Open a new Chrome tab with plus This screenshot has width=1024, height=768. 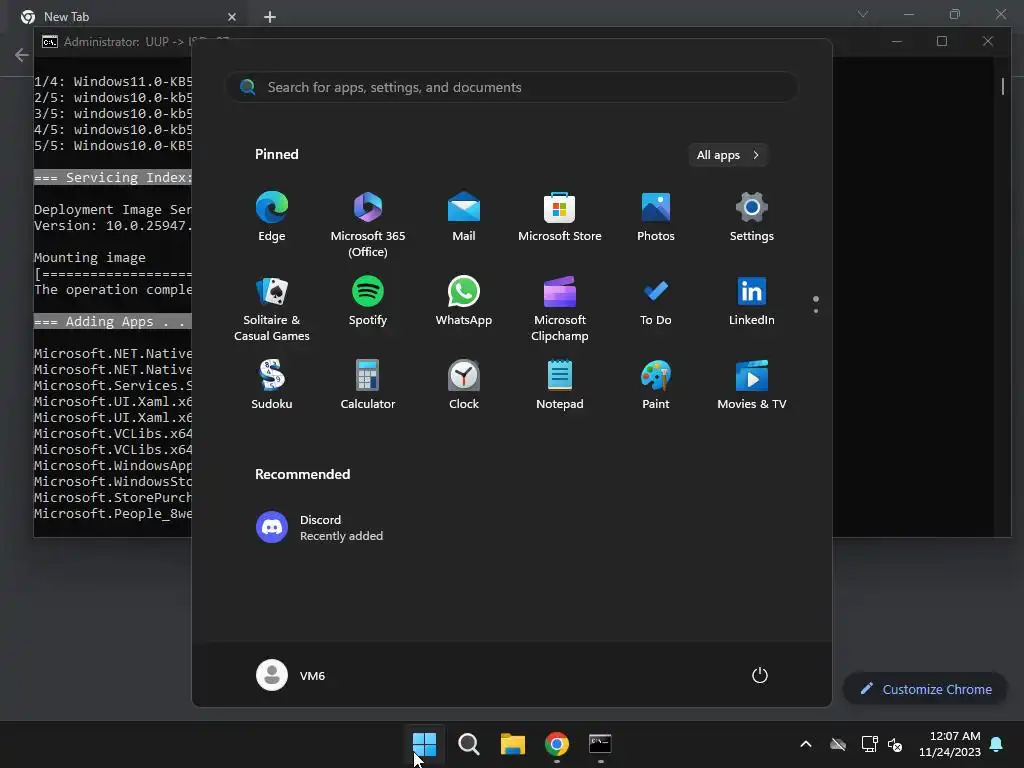coord(270,17)
